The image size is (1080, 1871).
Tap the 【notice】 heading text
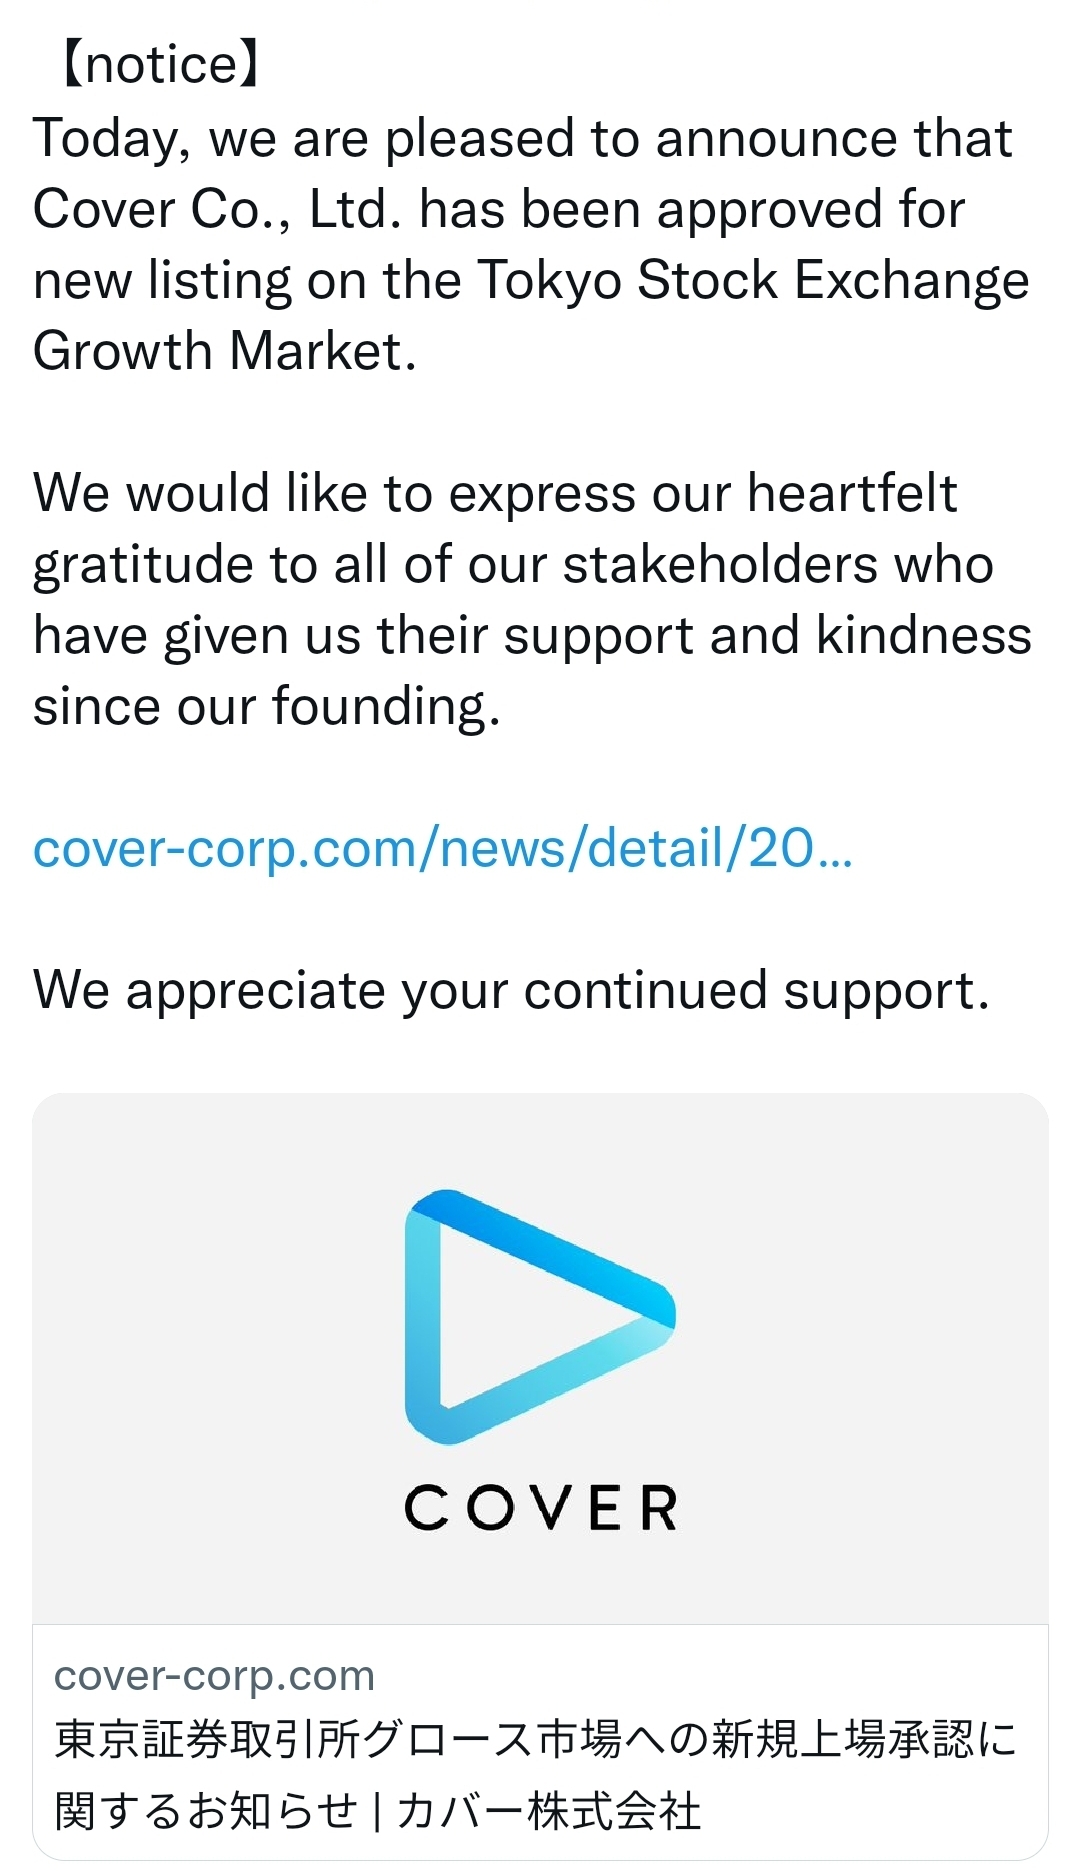tap(160, 65)
